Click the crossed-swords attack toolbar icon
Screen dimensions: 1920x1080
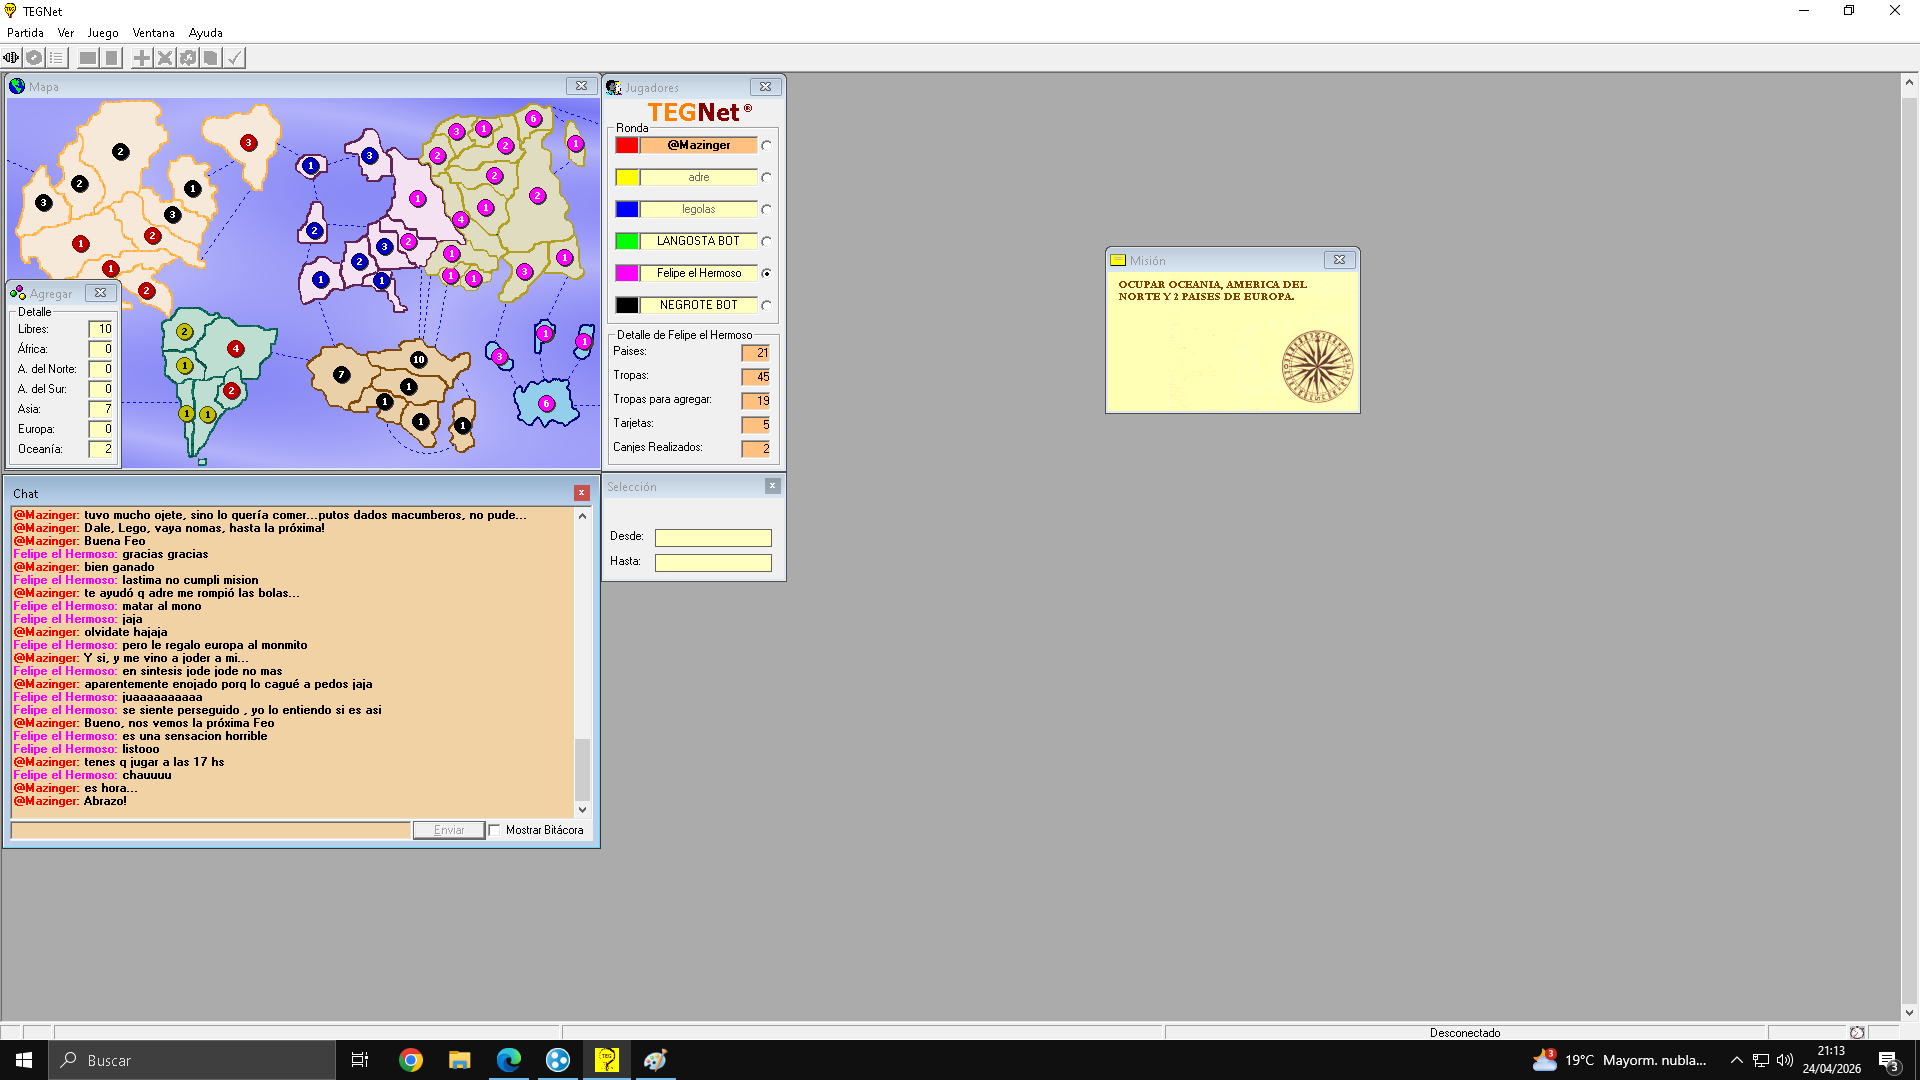tap(165, 58)
